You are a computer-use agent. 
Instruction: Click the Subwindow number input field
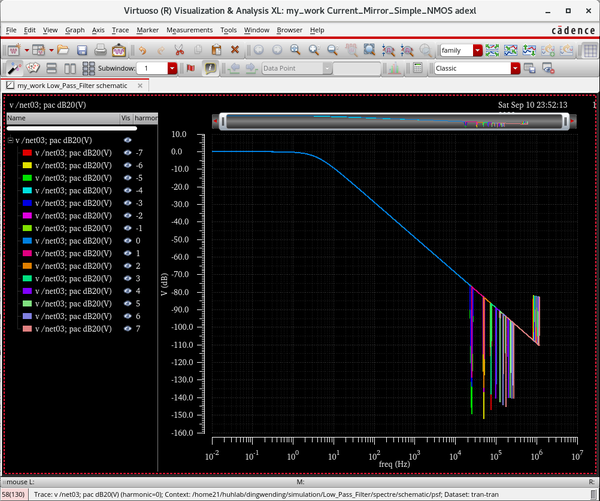[x=151, y=68]
